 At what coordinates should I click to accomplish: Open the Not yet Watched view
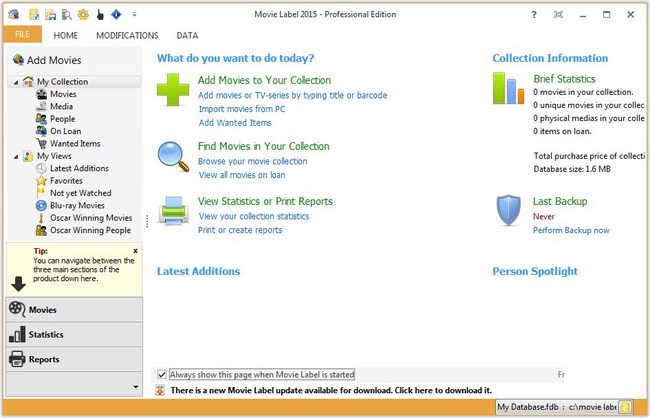click(x=74, y=193)
